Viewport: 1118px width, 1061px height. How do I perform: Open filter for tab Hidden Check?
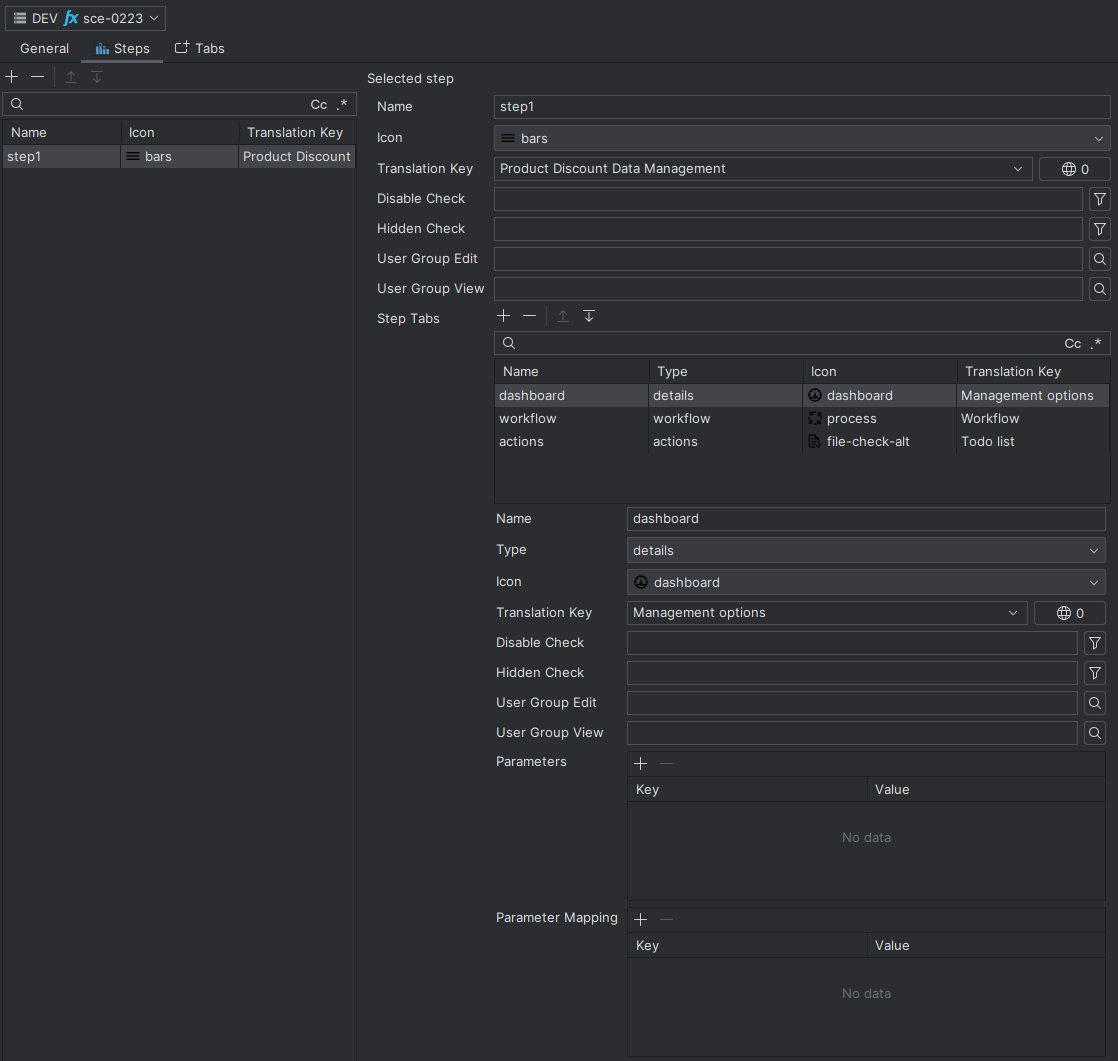(x=1094, y=673)
